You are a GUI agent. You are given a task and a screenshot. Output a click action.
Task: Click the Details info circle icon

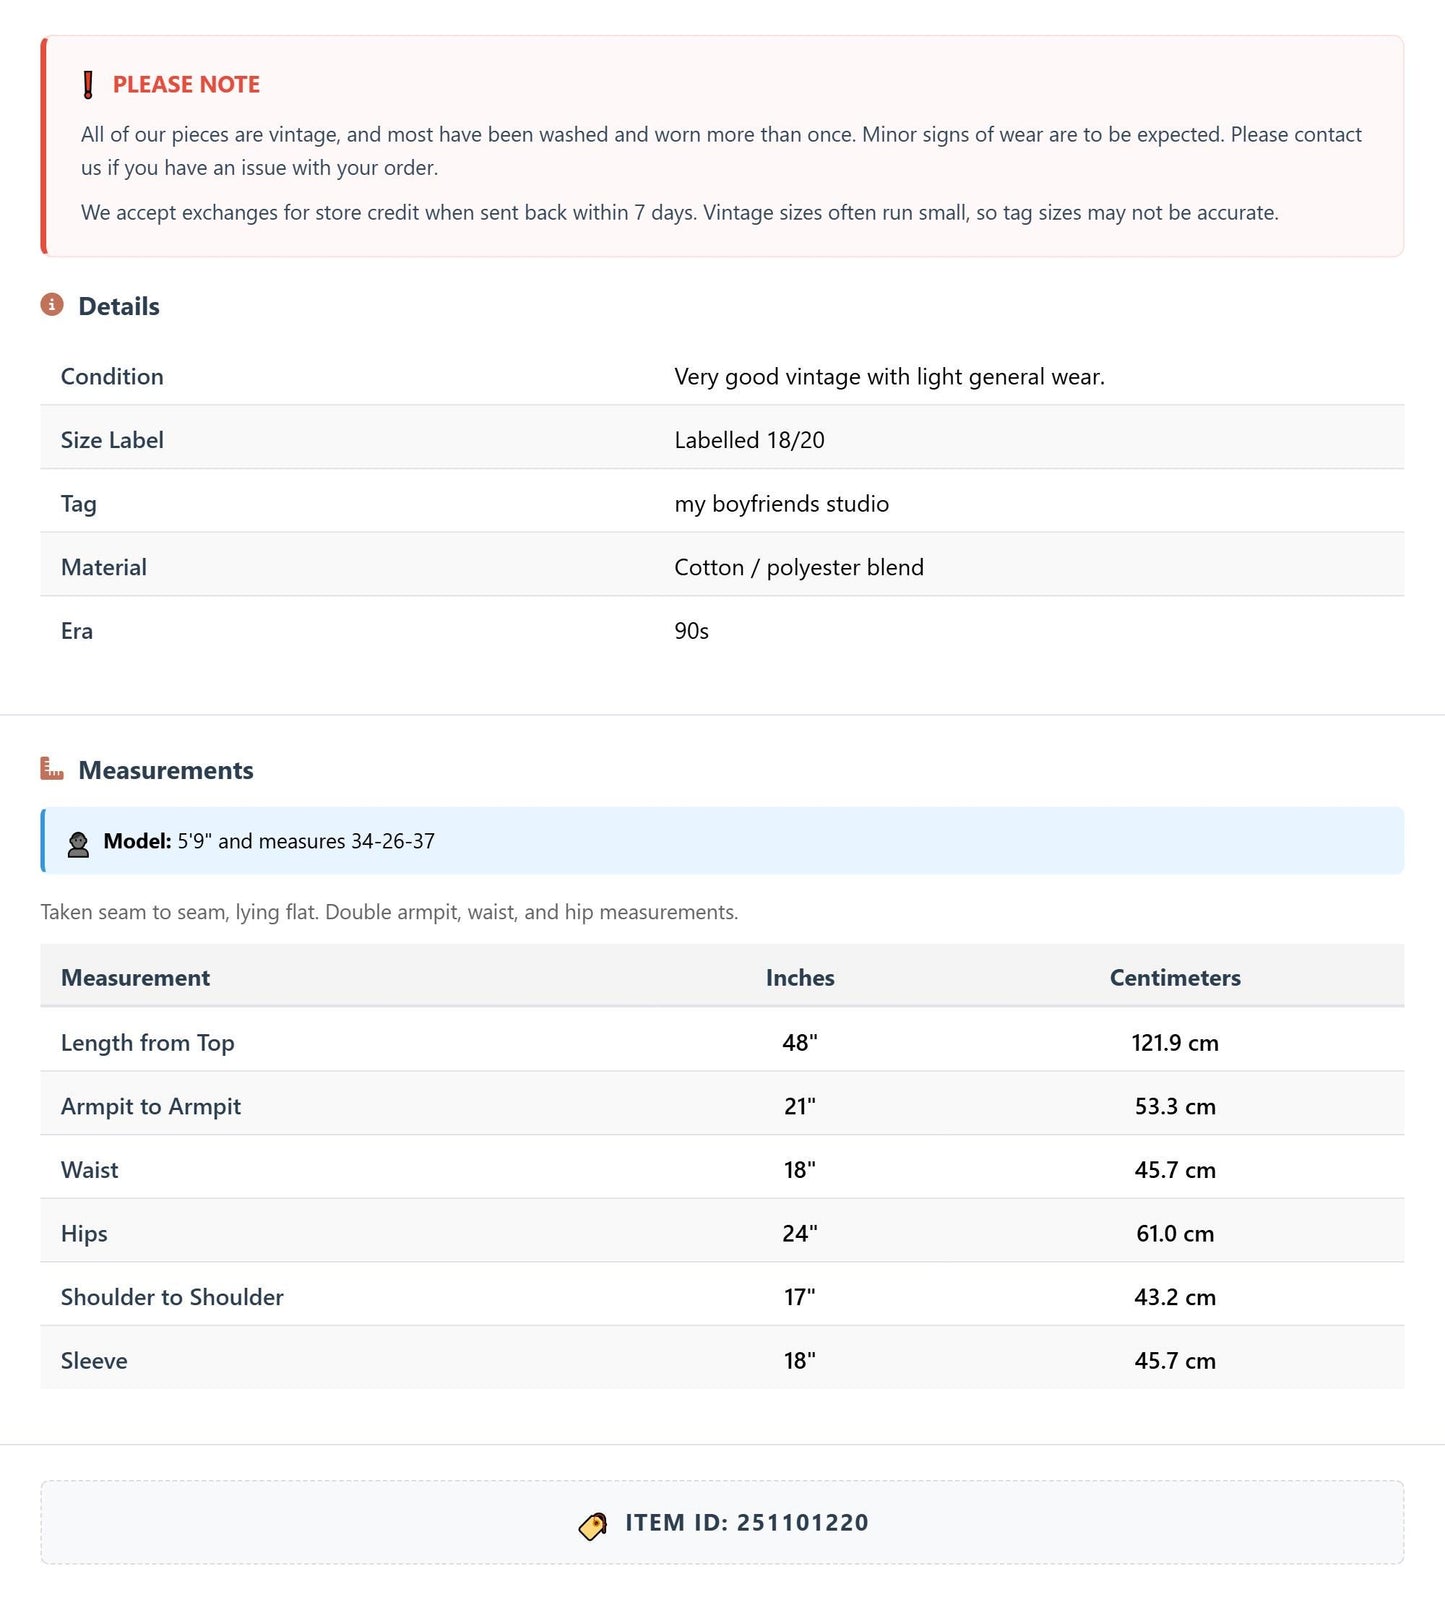[x=52, y=304]
